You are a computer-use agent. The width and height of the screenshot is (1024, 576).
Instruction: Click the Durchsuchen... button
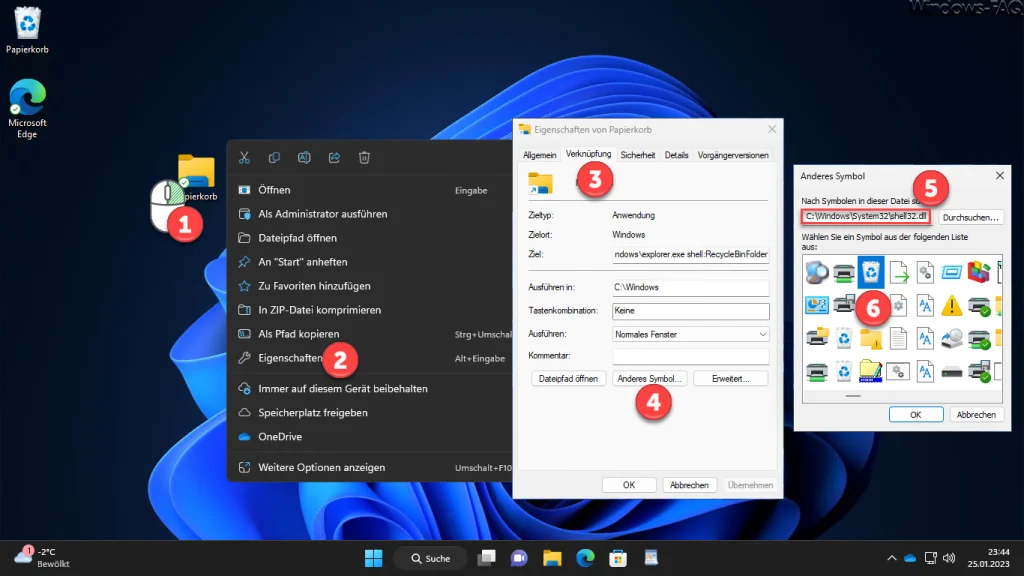(x=970, y=217)
